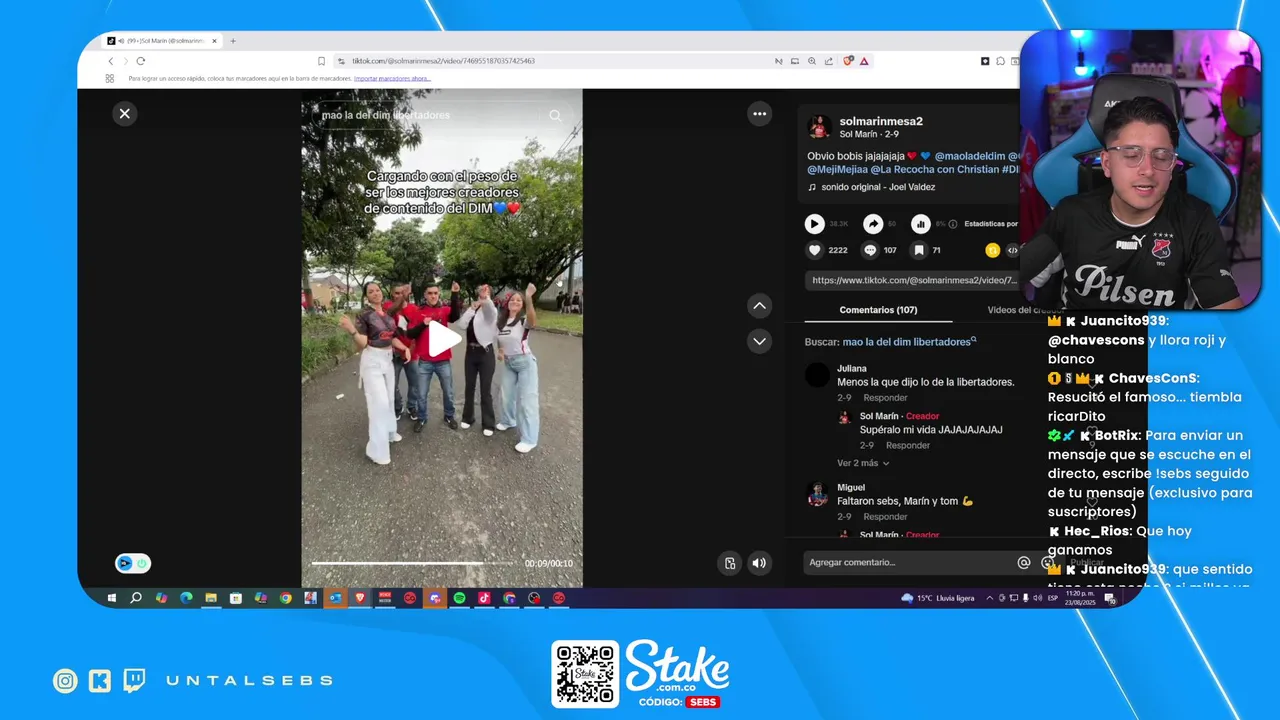The width and height of the screenshot is (1280, 720).
Task: Click the embed code icon
Action: click(x=1012, y=250)
